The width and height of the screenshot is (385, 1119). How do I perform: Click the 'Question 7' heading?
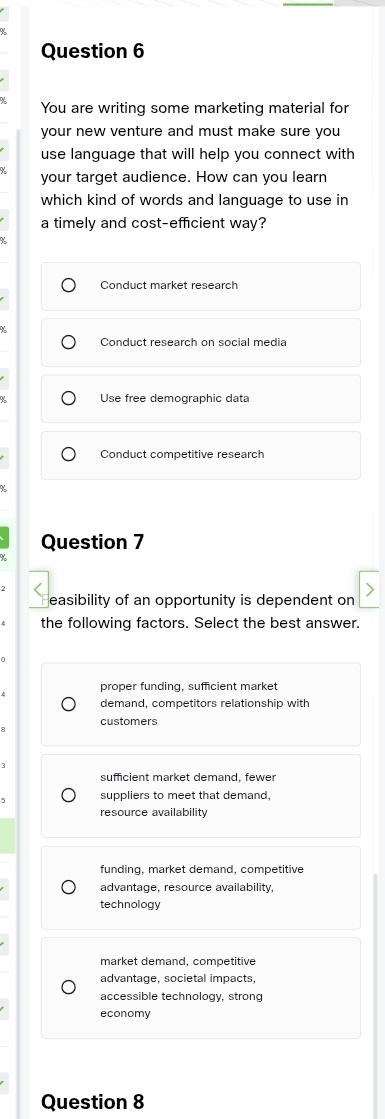point(93,542)
